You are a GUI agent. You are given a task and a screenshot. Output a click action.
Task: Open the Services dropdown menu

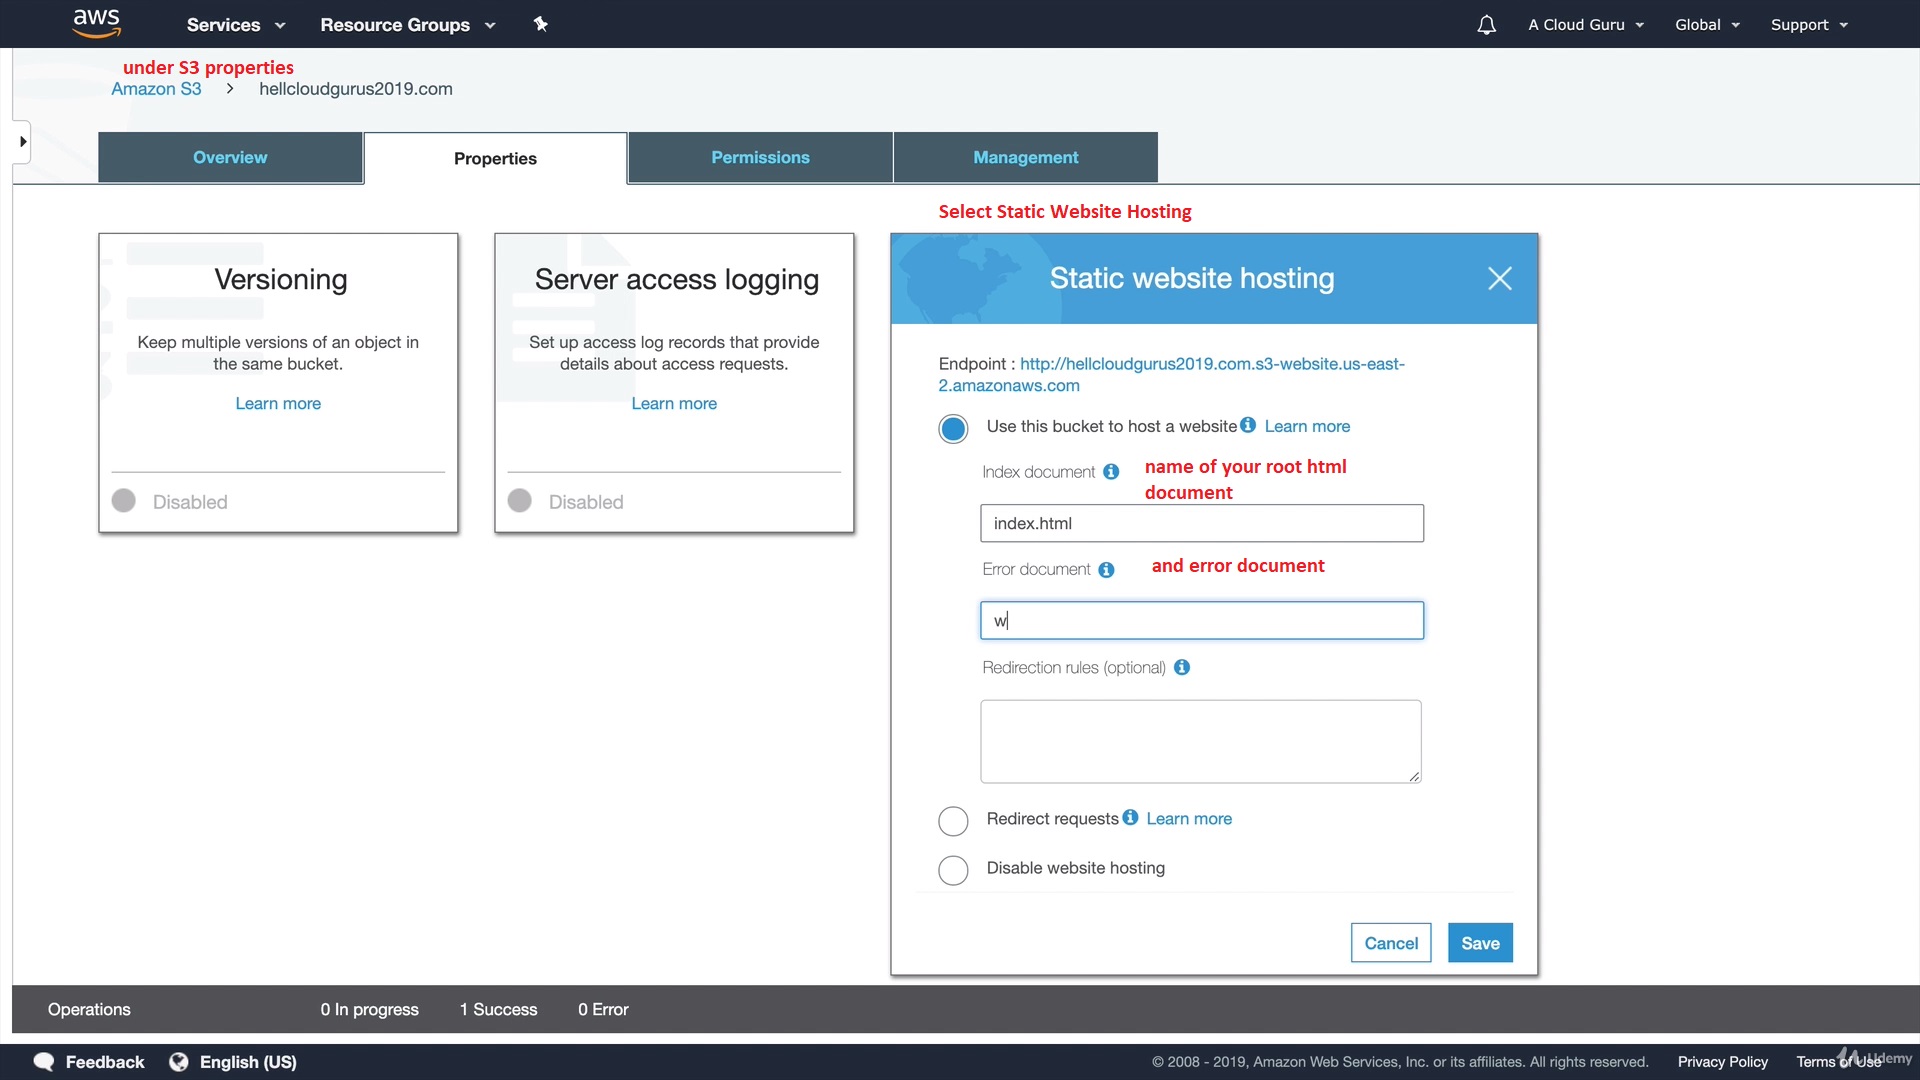tap(235, 25)
